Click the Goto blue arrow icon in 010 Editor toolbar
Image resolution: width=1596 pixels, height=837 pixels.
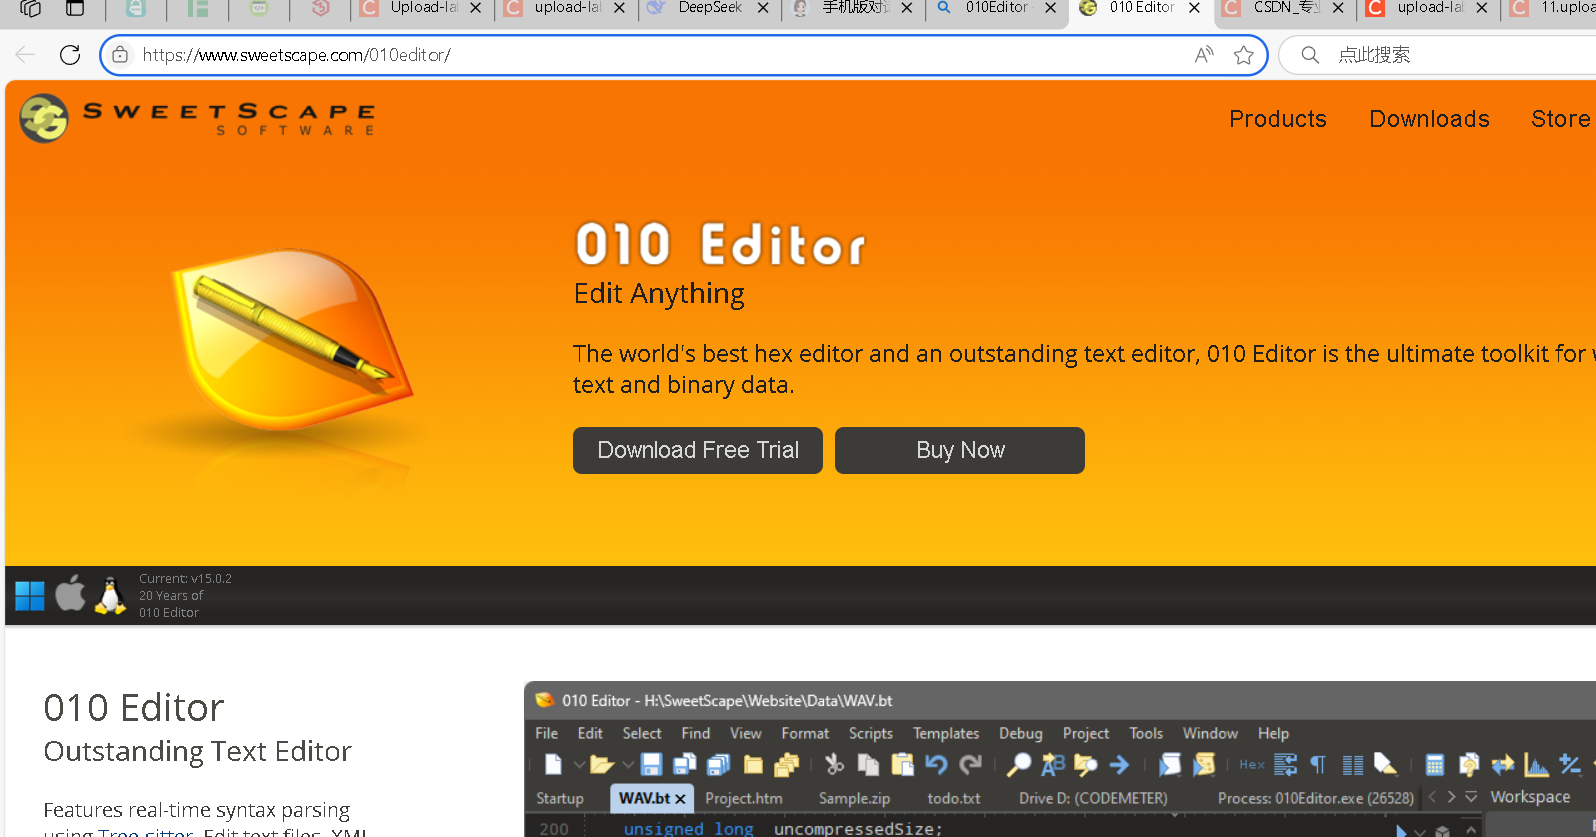(x=1119, y=765)
